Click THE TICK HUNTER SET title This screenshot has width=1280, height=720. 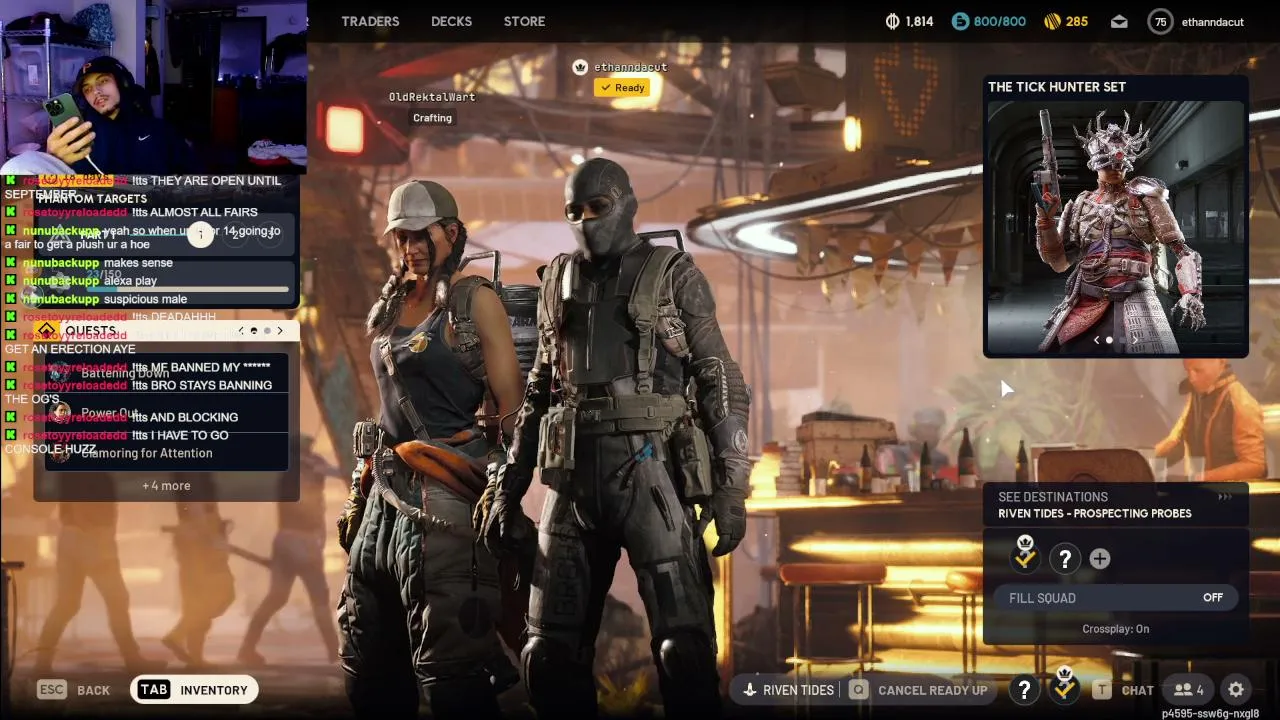pos(1057,87)
